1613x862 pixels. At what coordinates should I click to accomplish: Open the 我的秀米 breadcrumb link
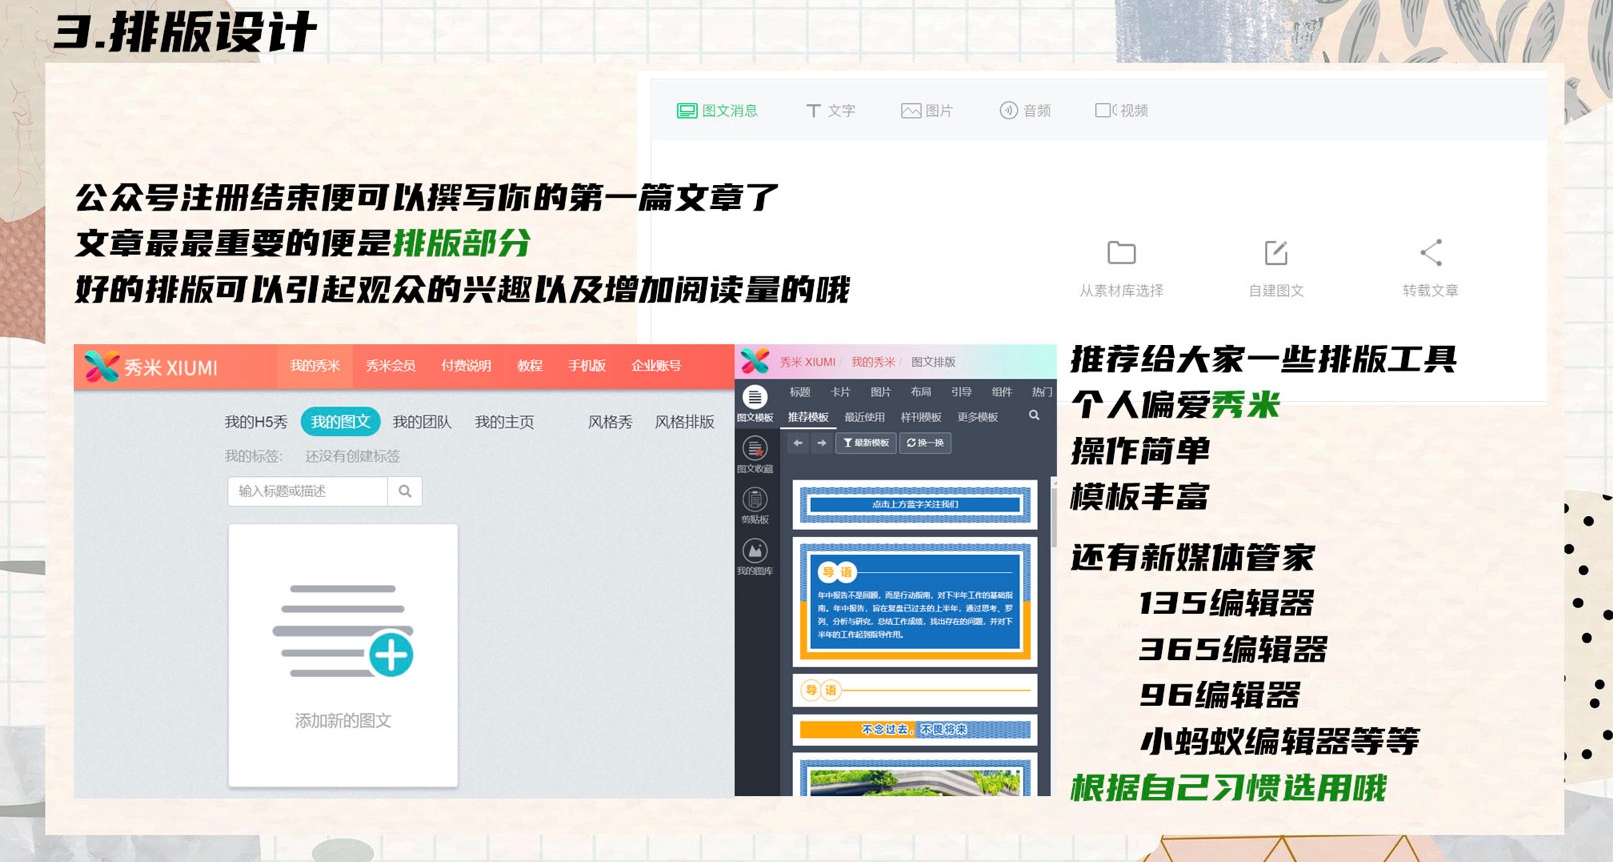click(873, 362)
